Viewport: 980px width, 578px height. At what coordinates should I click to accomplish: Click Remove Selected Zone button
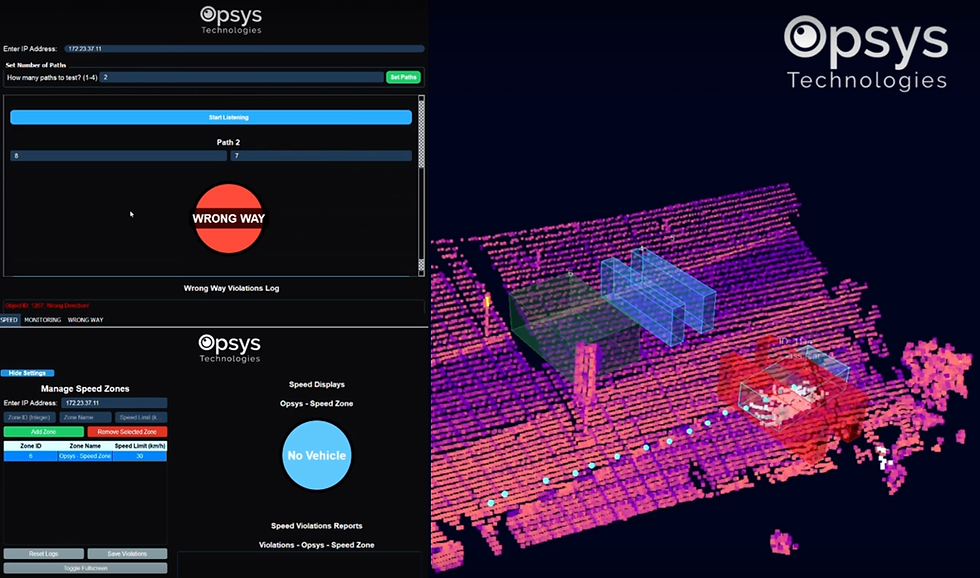[x=127, y=432]
